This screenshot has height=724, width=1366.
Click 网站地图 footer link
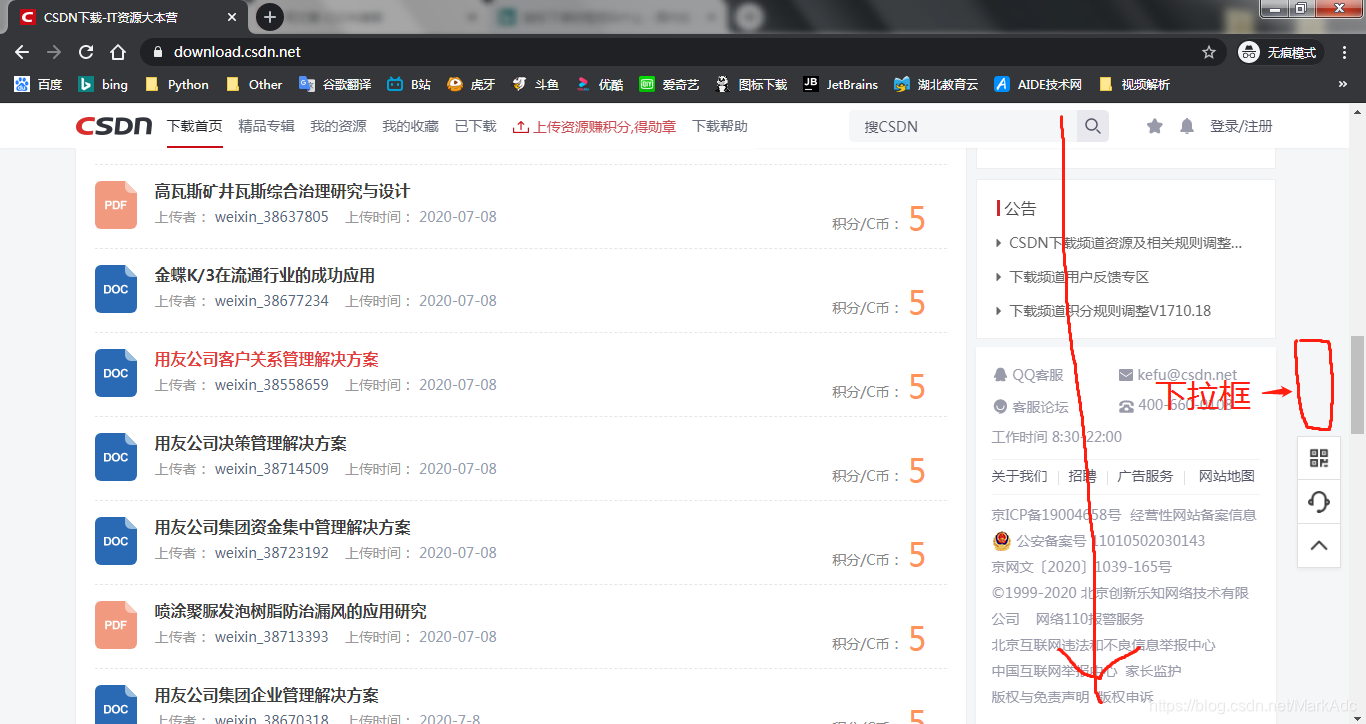pyautogui.click(x=1226, y=476)
